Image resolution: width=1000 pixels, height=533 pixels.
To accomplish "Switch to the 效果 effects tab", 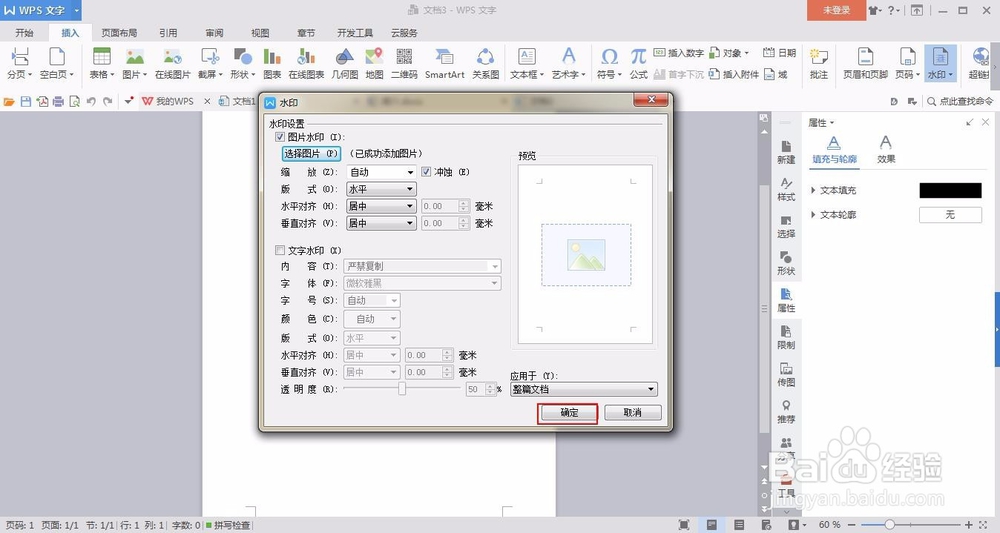I will tap(886, 150).
